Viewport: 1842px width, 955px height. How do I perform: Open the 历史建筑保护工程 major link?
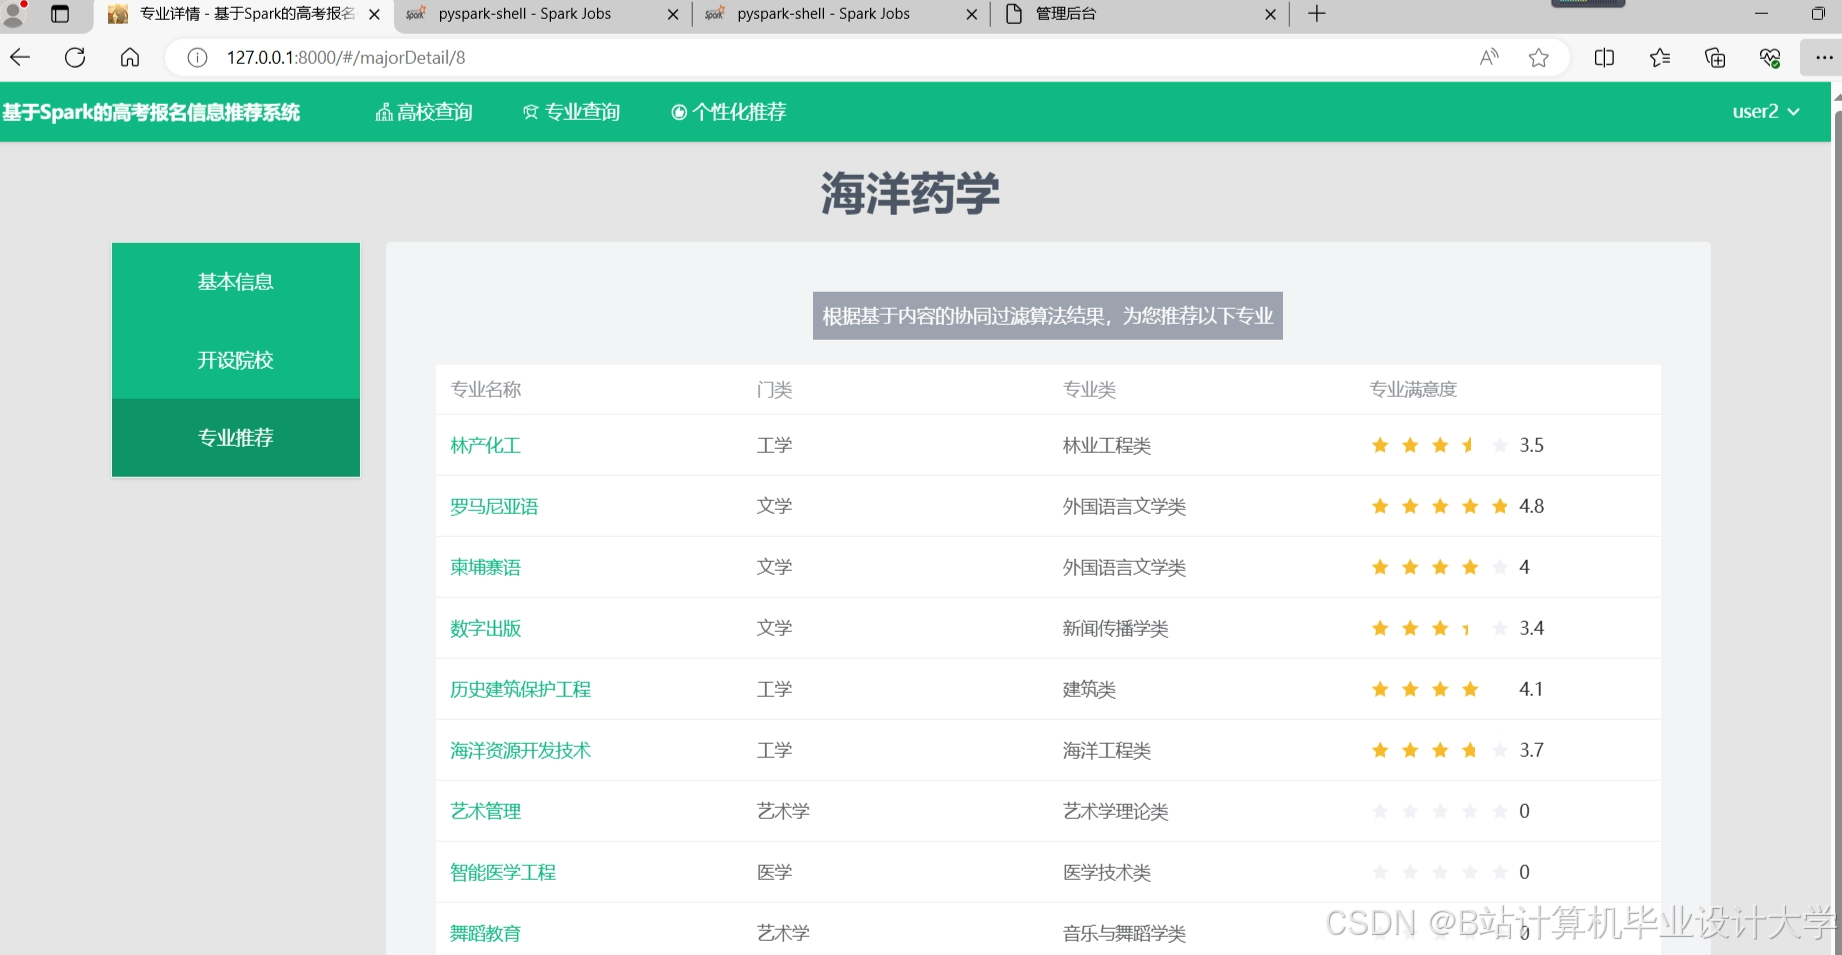520,689
